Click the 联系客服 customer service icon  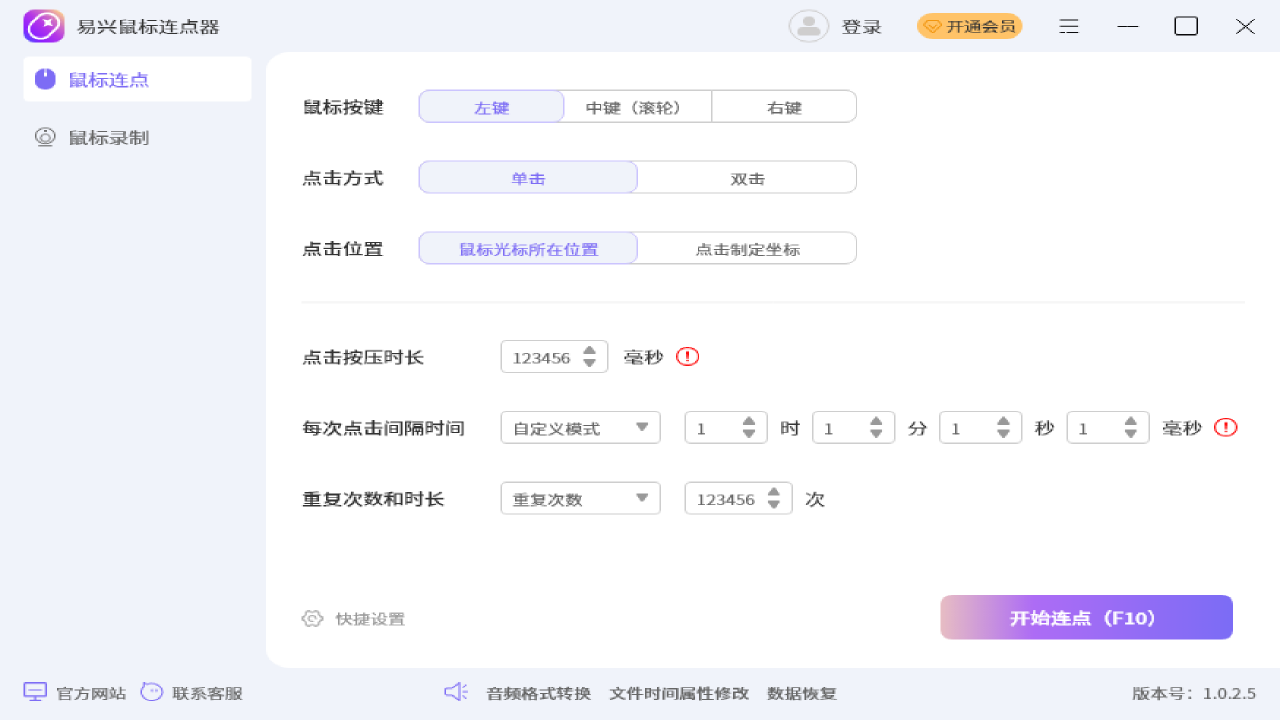tap(151, 691)
